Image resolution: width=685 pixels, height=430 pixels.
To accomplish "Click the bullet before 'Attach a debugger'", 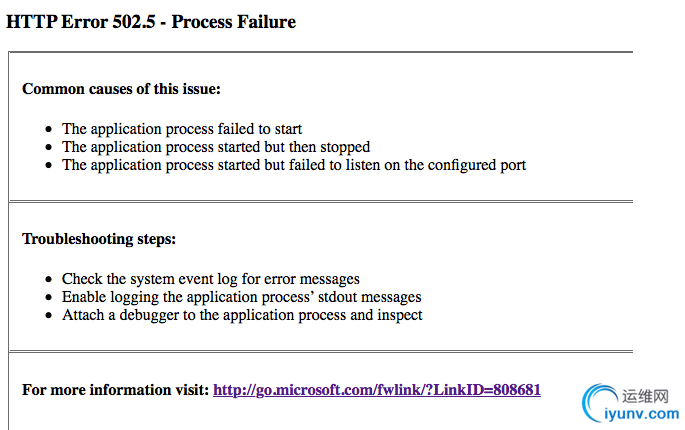I will coord(48,316).
